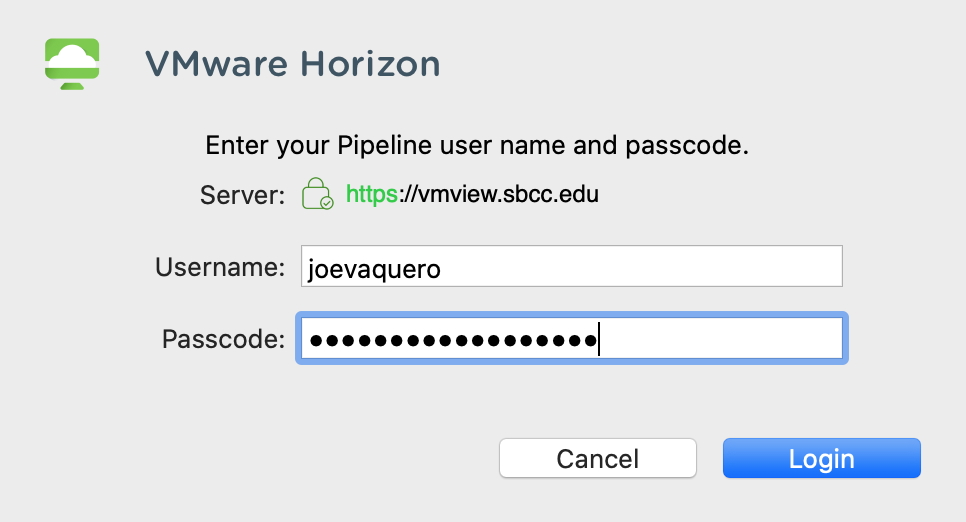Click the "Server:" label
The width and height of the screenshot is (966, 522).
point(243,194)
